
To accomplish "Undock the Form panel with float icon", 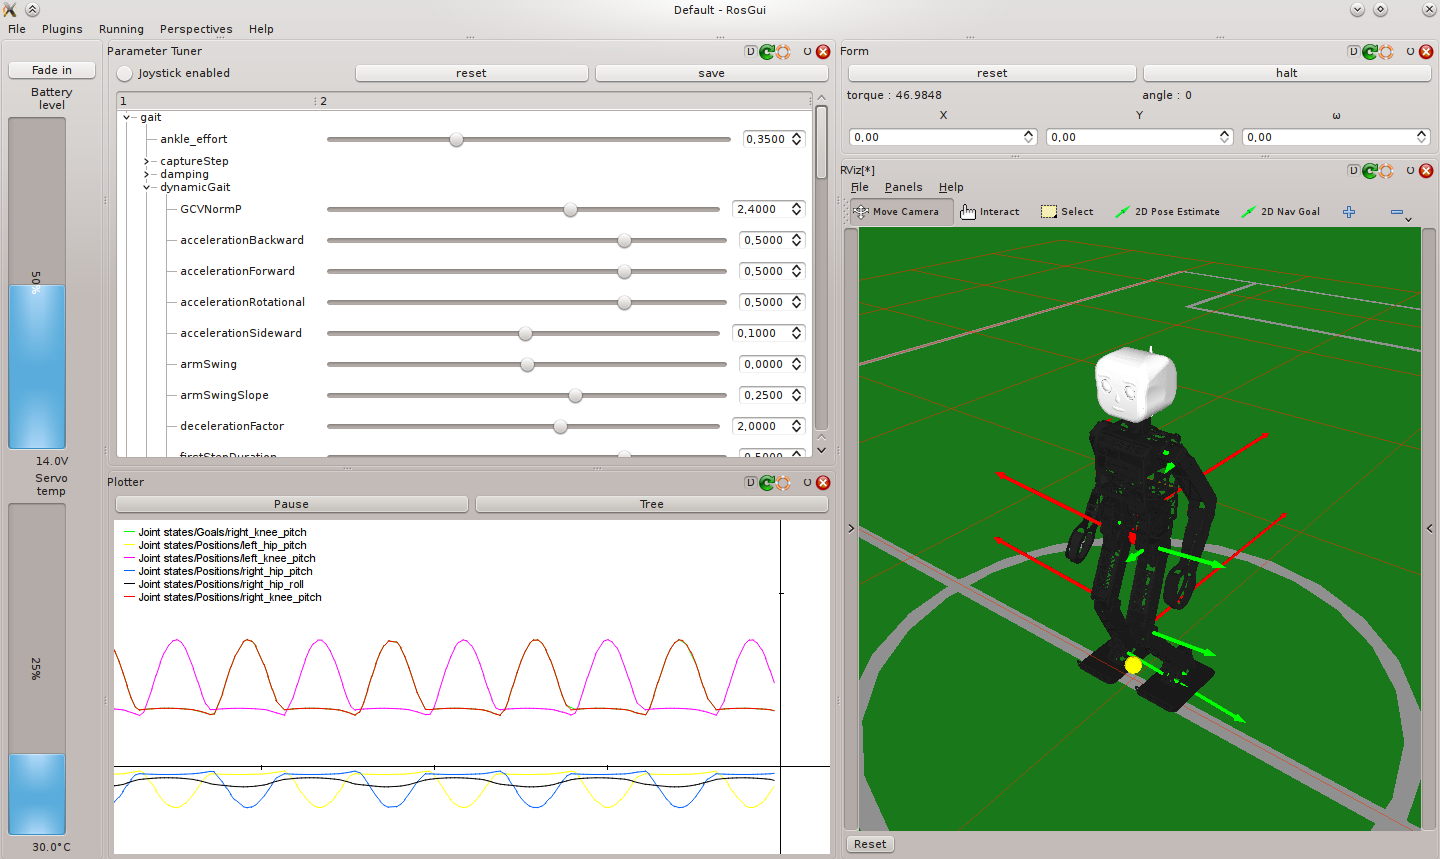I will click(x=1410, y=52).
